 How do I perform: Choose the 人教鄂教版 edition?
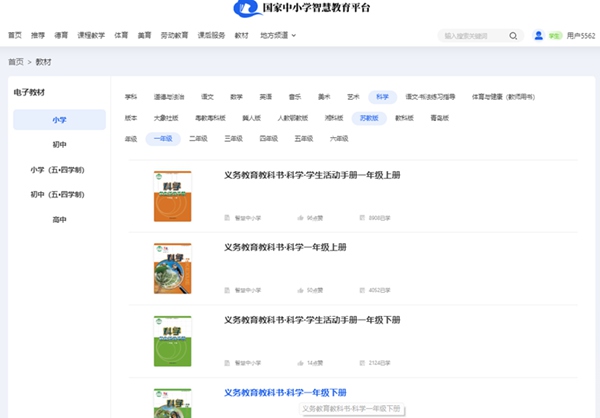pyautogui.click(x=293, y=118)
